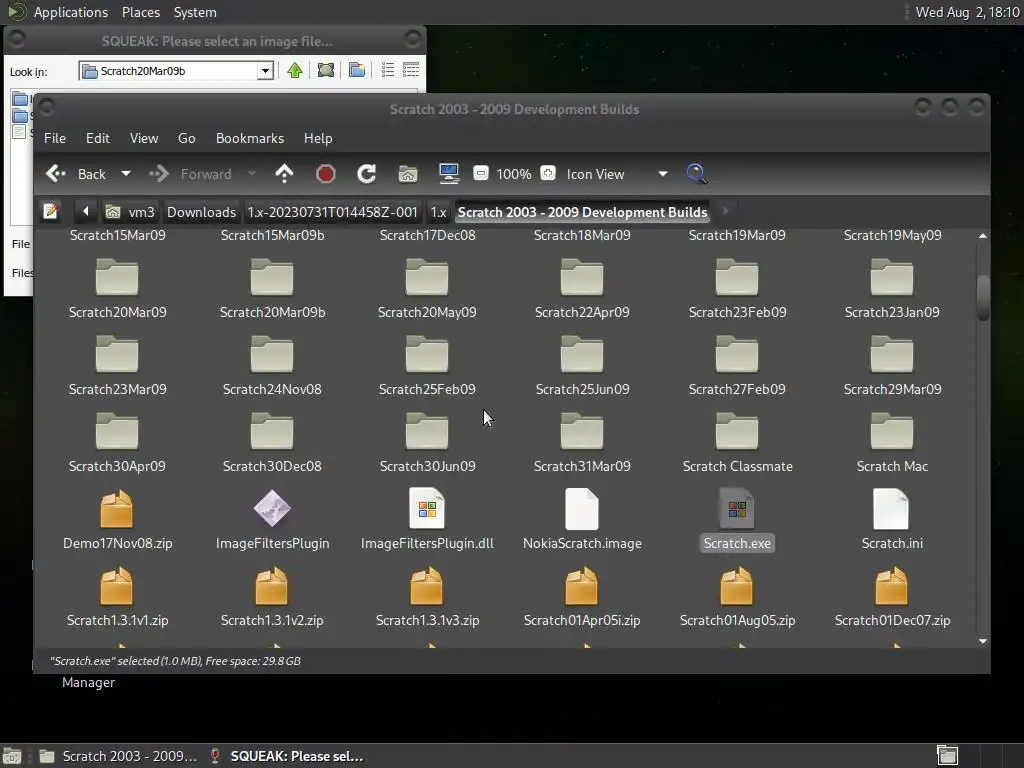Click the scrollbar down arrow

pos(983,641)
